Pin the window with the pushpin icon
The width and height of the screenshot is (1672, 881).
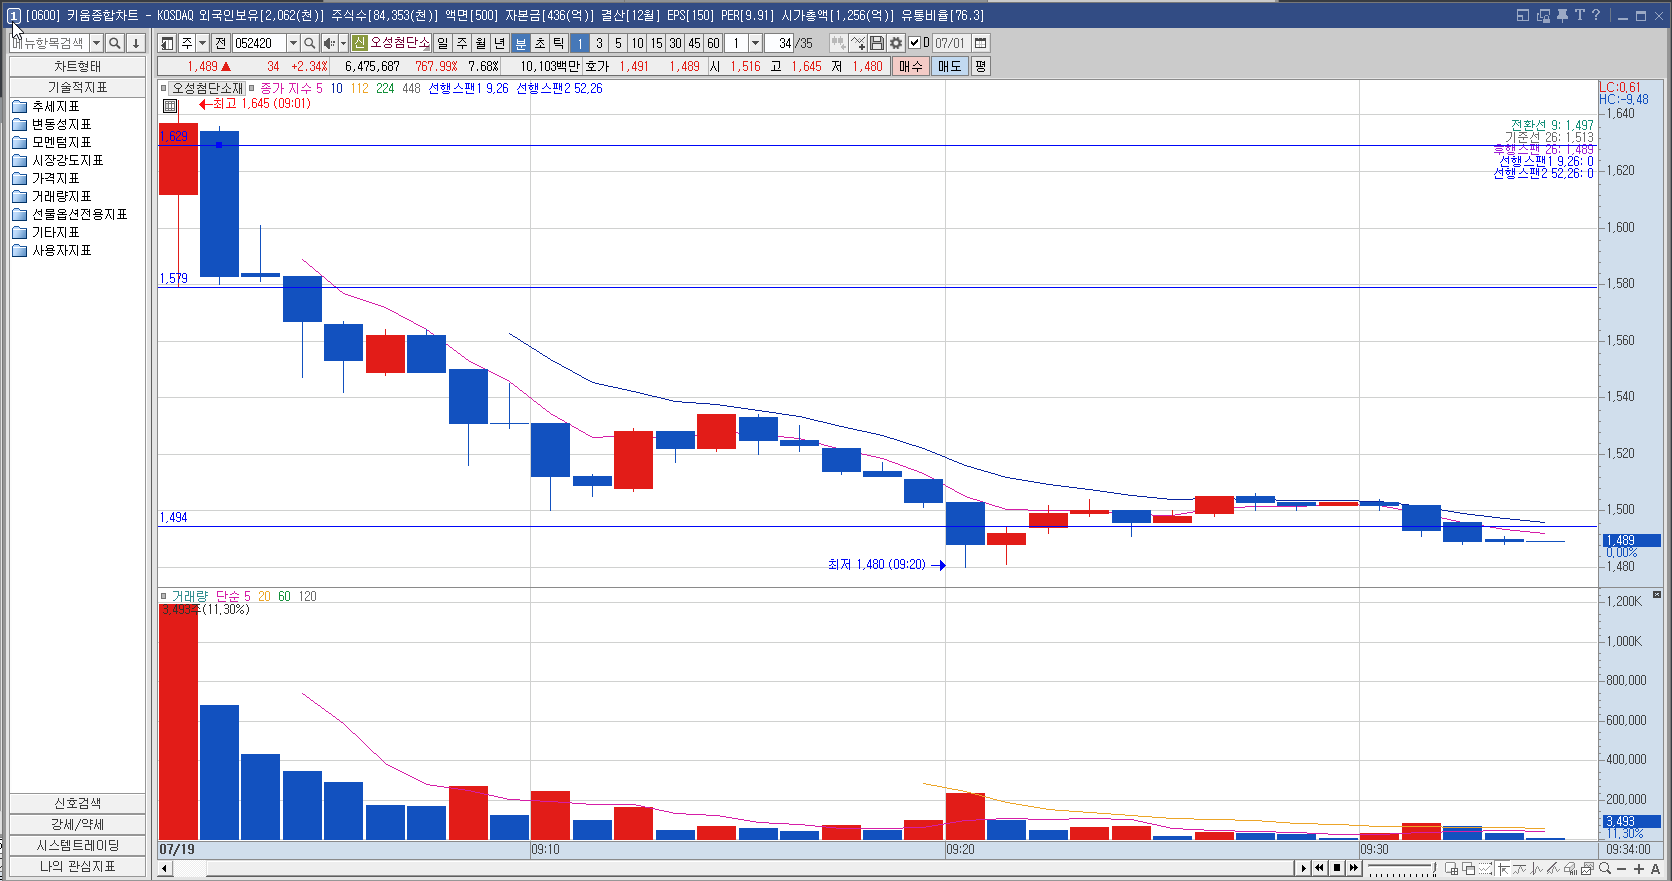click(x=1562, y=15)
